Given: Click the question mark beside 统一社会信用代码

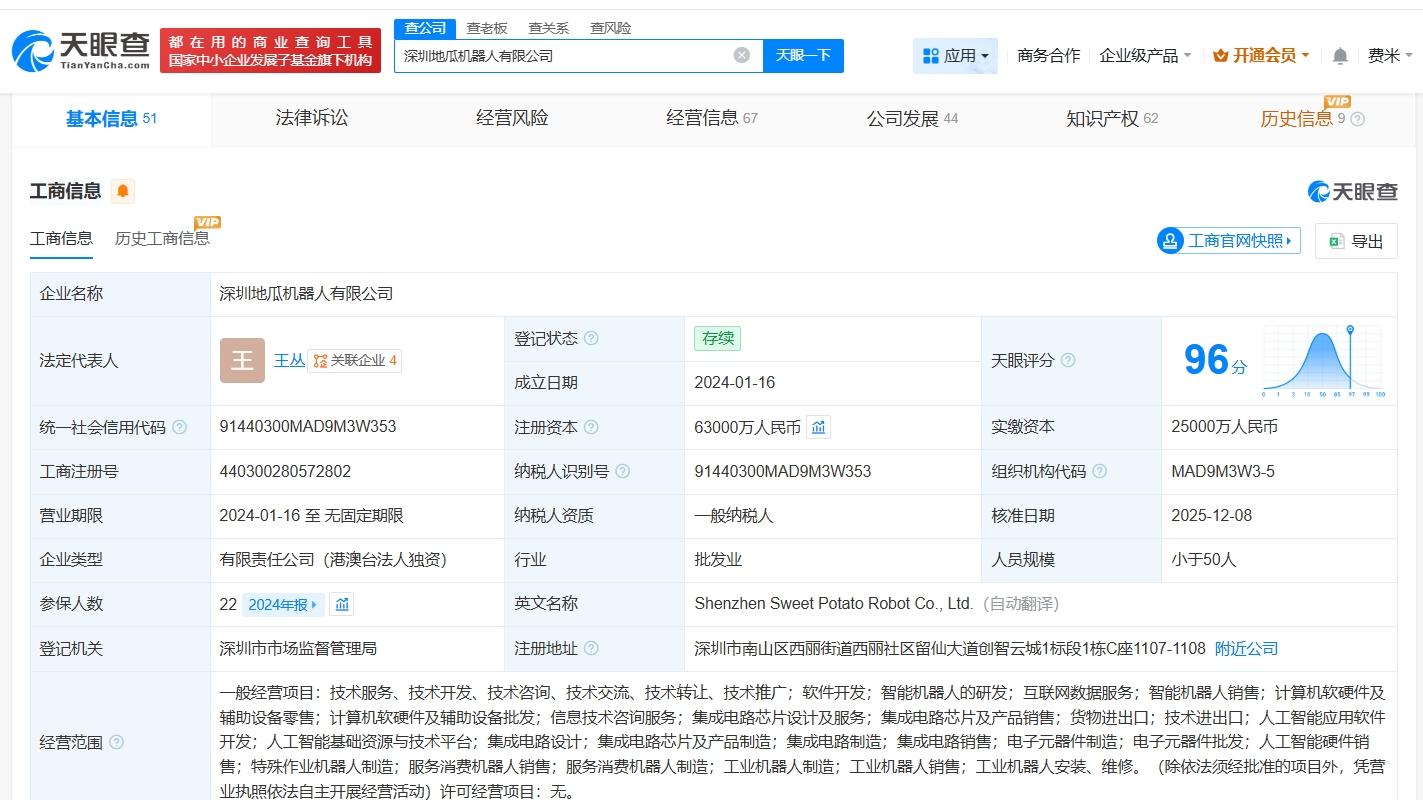Looking at the screenshot, I should click(179, 426).
